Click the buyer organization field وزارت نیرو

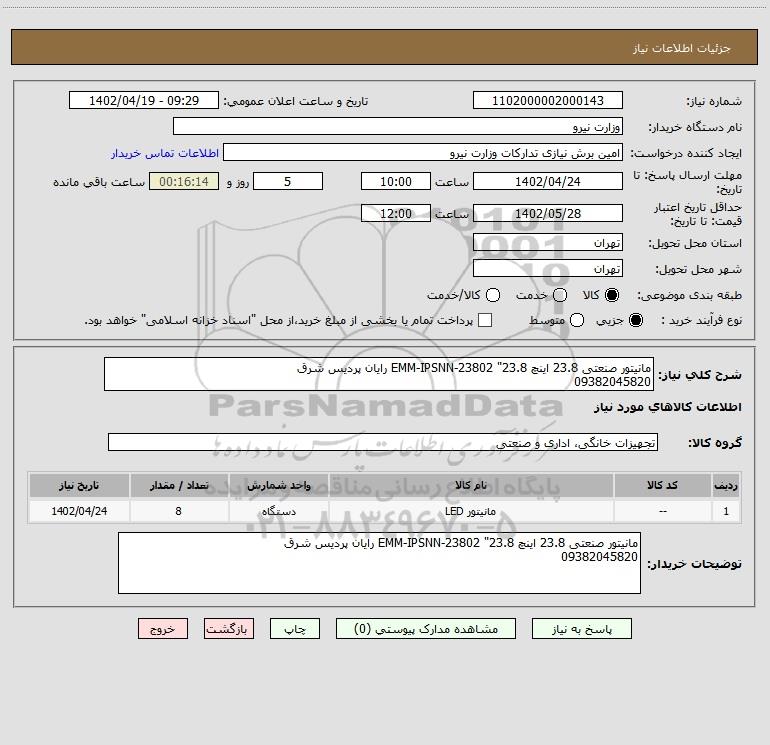pyautogui.click(x=398, y=126)
